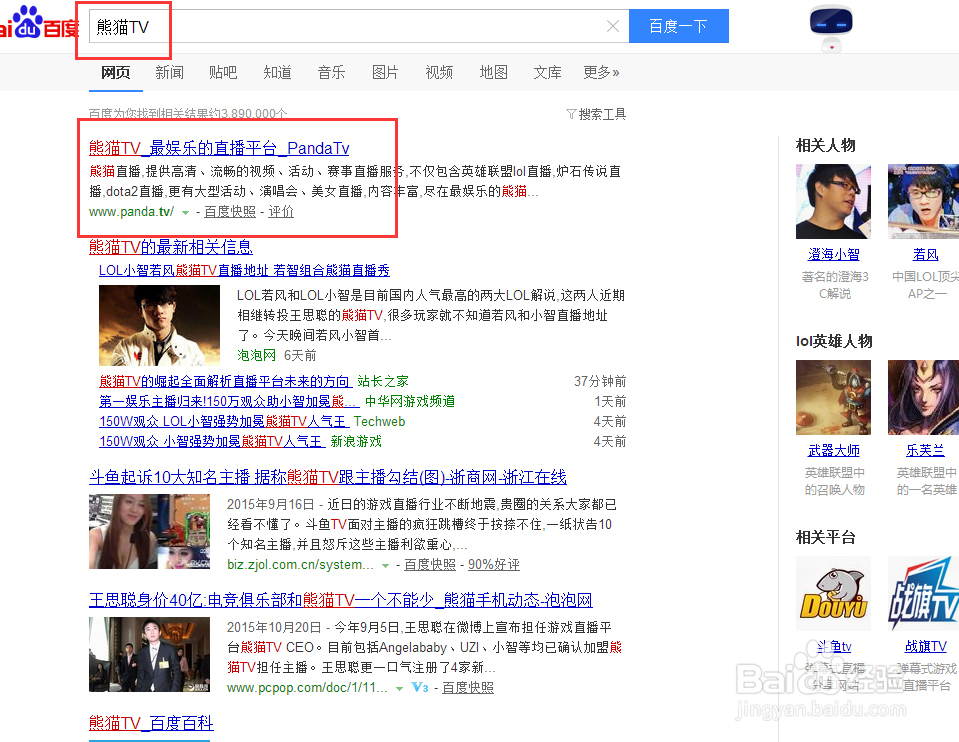Open the 战旗TV name link
This screenshot has width=959, height=742.
[x=925, y=646]
